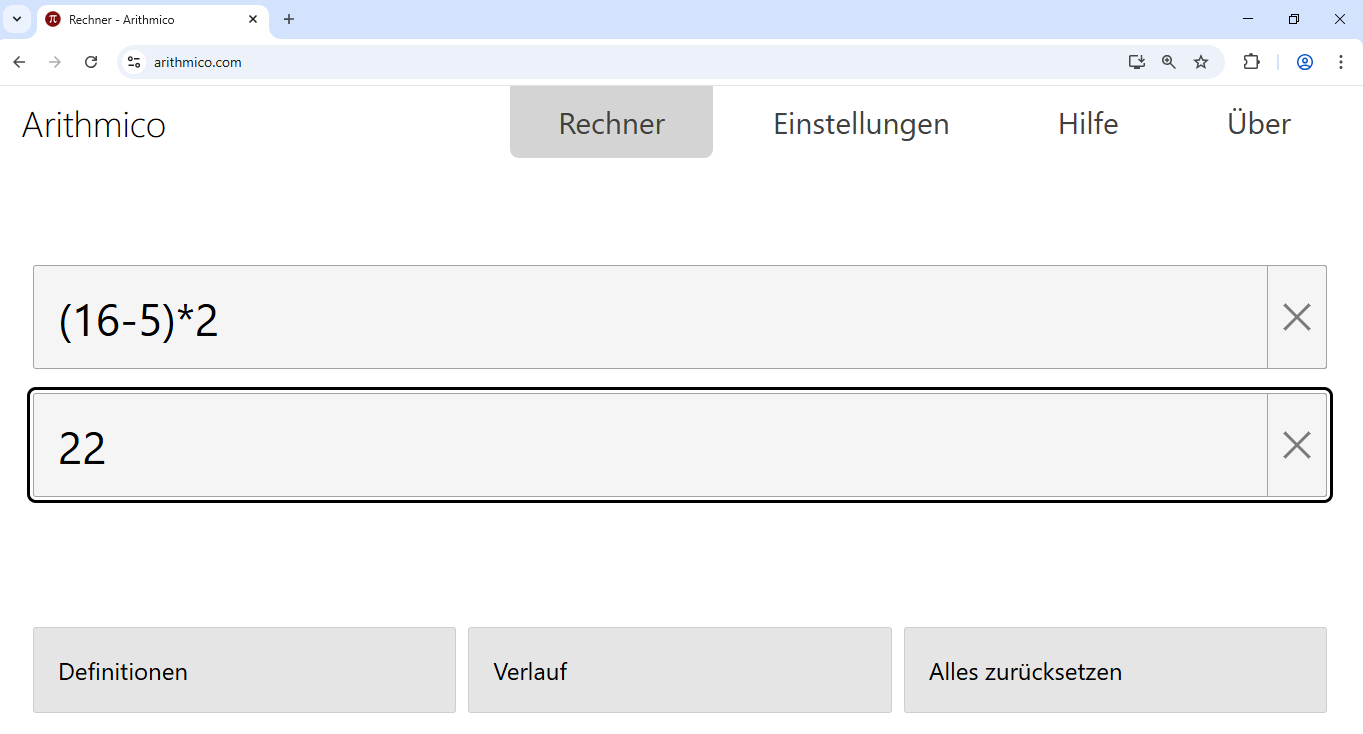Open the Chrome three-dot menu

pyautogui.click(x=1341, y=62)
